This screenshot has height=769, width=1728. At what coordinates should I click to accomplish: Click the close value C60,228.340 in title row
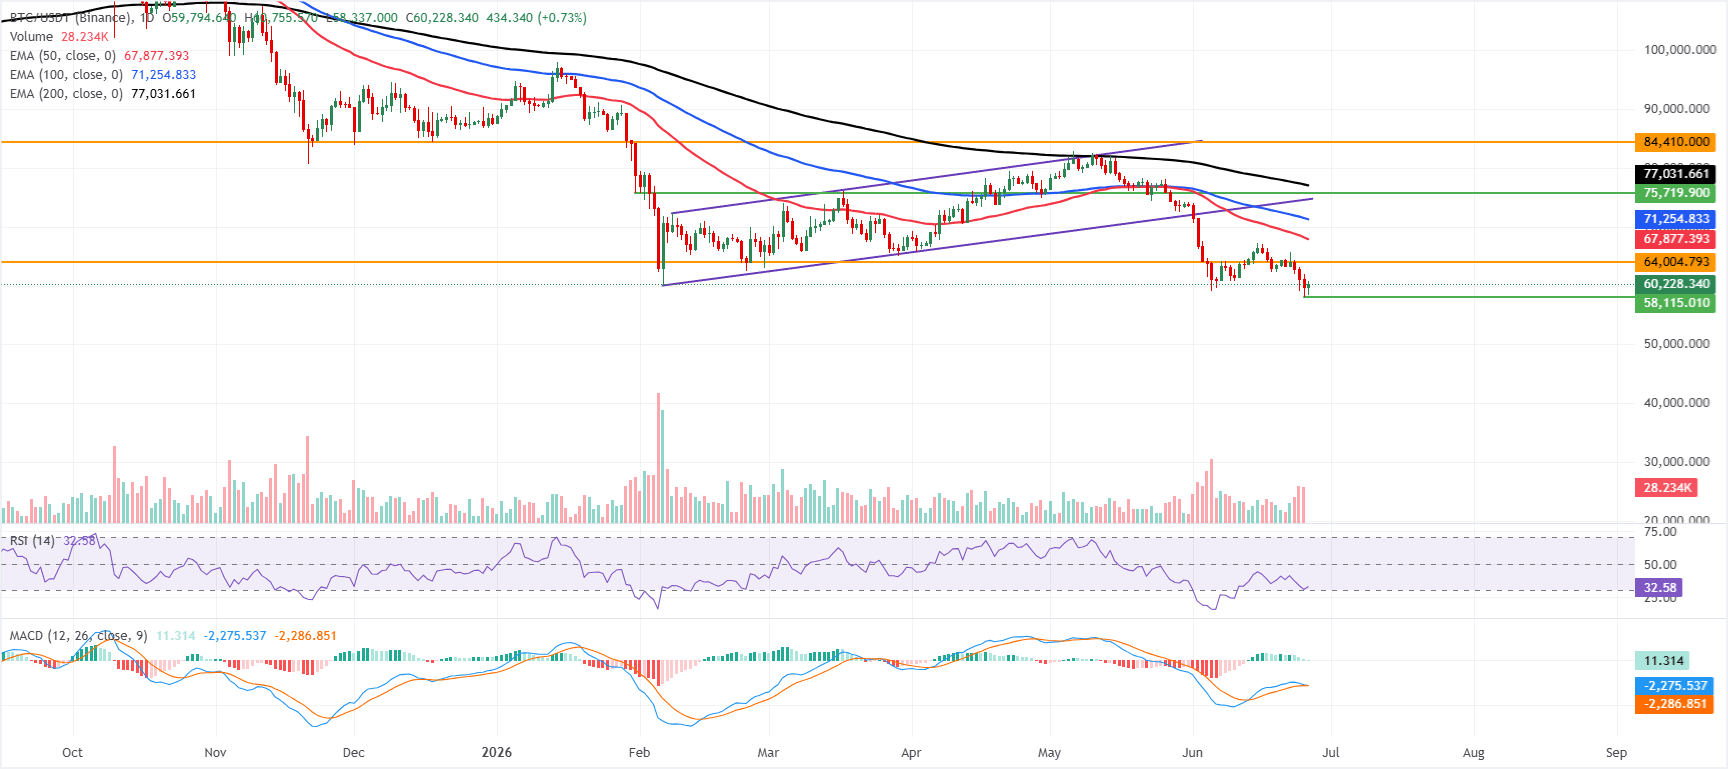coord(442,18)
